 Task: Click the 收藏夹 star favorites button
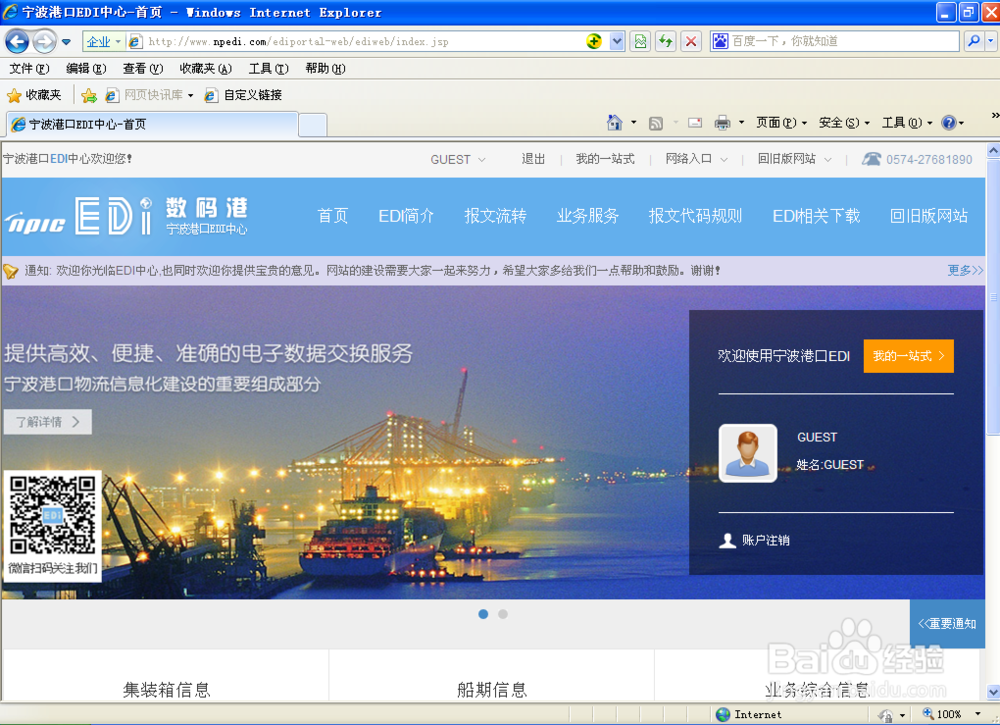[34, 95]
